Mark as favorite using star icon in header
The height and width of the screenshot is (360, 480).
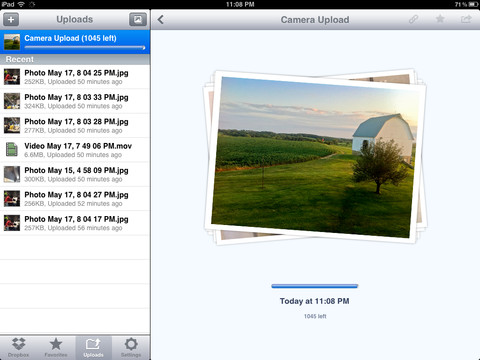coord(440,19)
